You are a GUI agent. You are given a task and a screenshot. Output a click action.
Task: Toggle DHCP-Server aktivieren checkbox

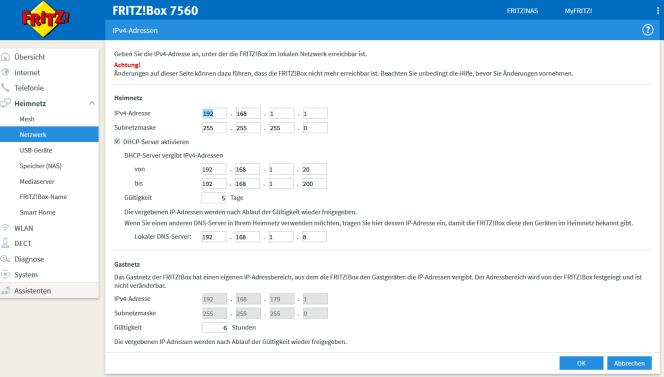(117, 141)
